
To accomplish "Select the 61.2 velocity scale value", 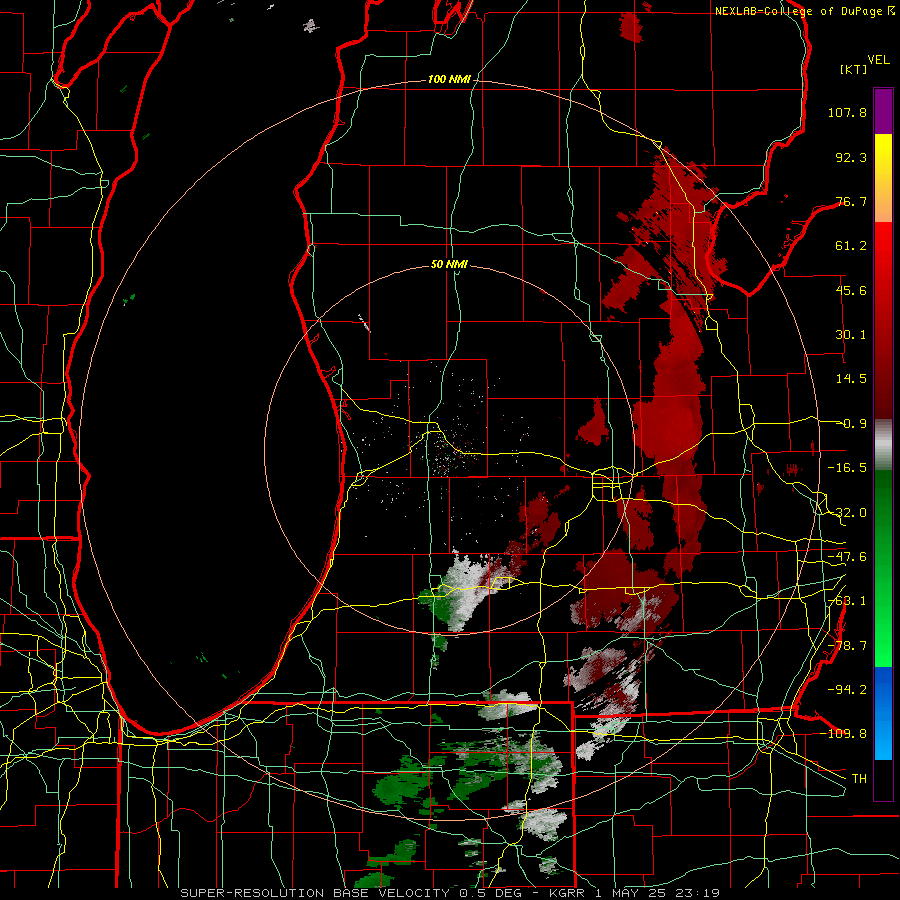I will [851, 246].
